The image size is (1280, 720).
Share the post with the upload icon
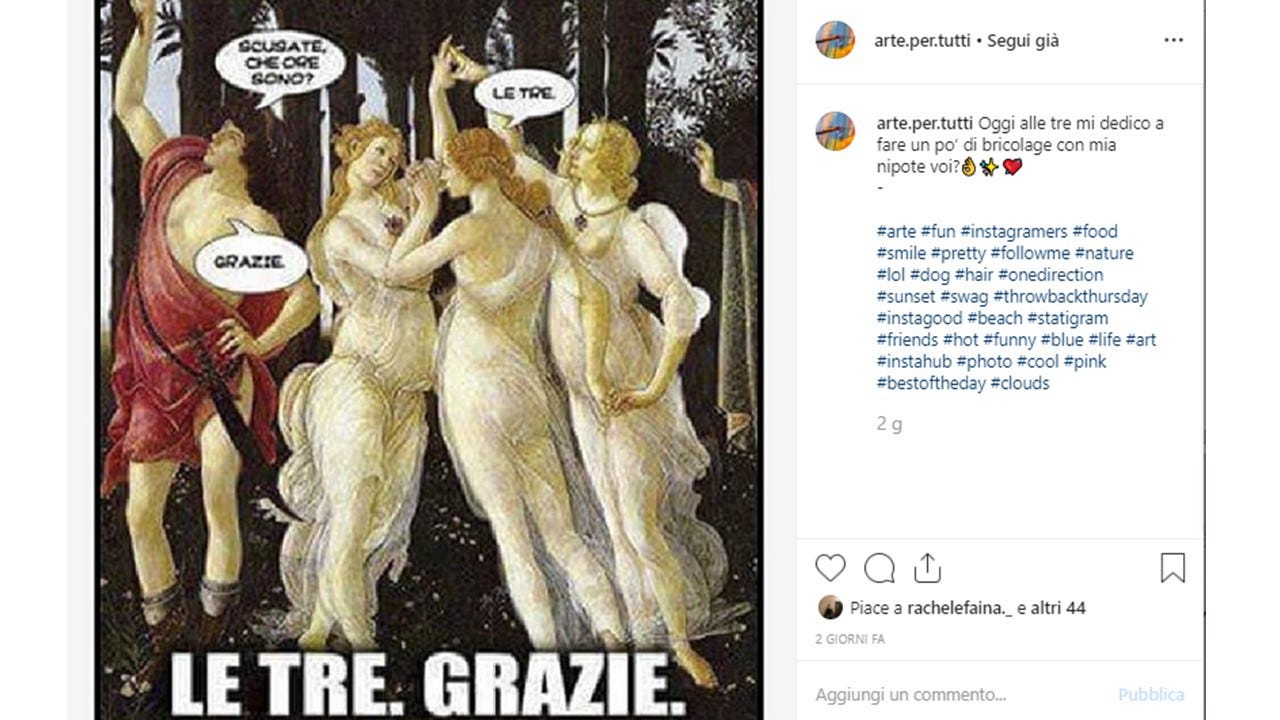(927, 568)
